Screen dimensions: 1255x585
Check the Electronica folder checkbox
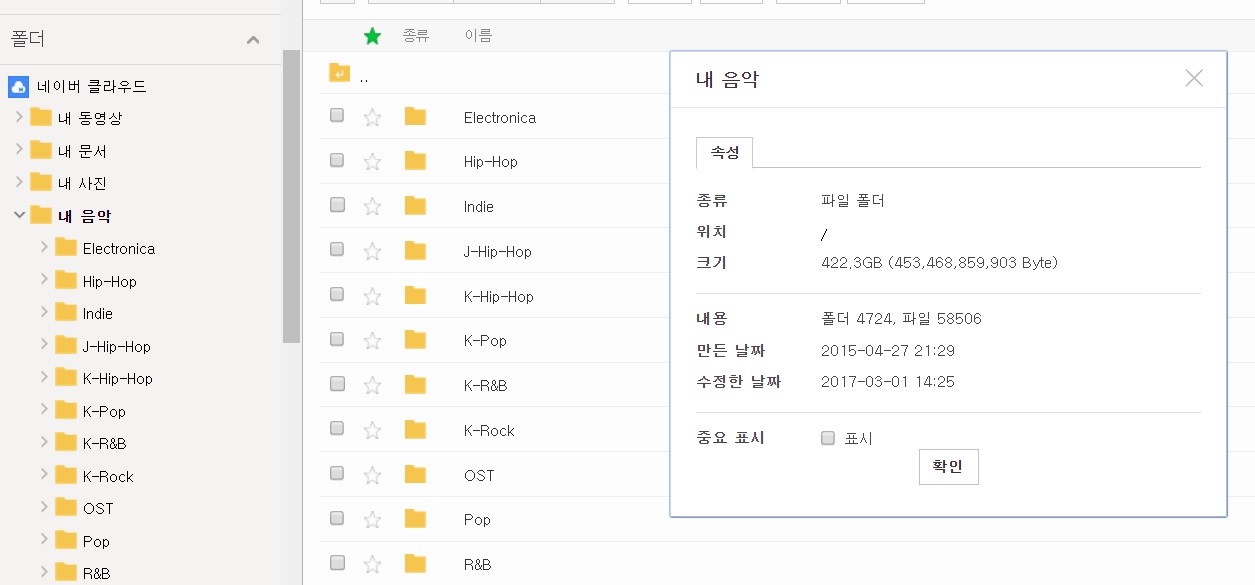click(337, 116)
